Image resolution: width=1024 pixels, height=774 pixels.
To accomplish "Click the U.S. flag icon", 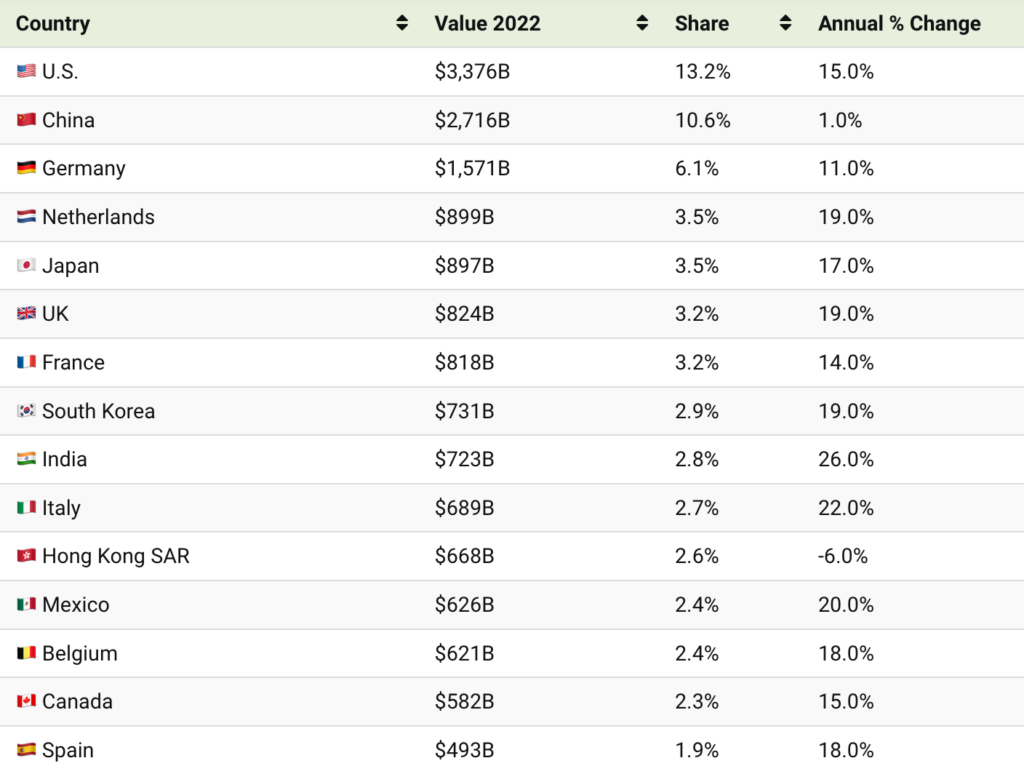I will coord(26,72).
